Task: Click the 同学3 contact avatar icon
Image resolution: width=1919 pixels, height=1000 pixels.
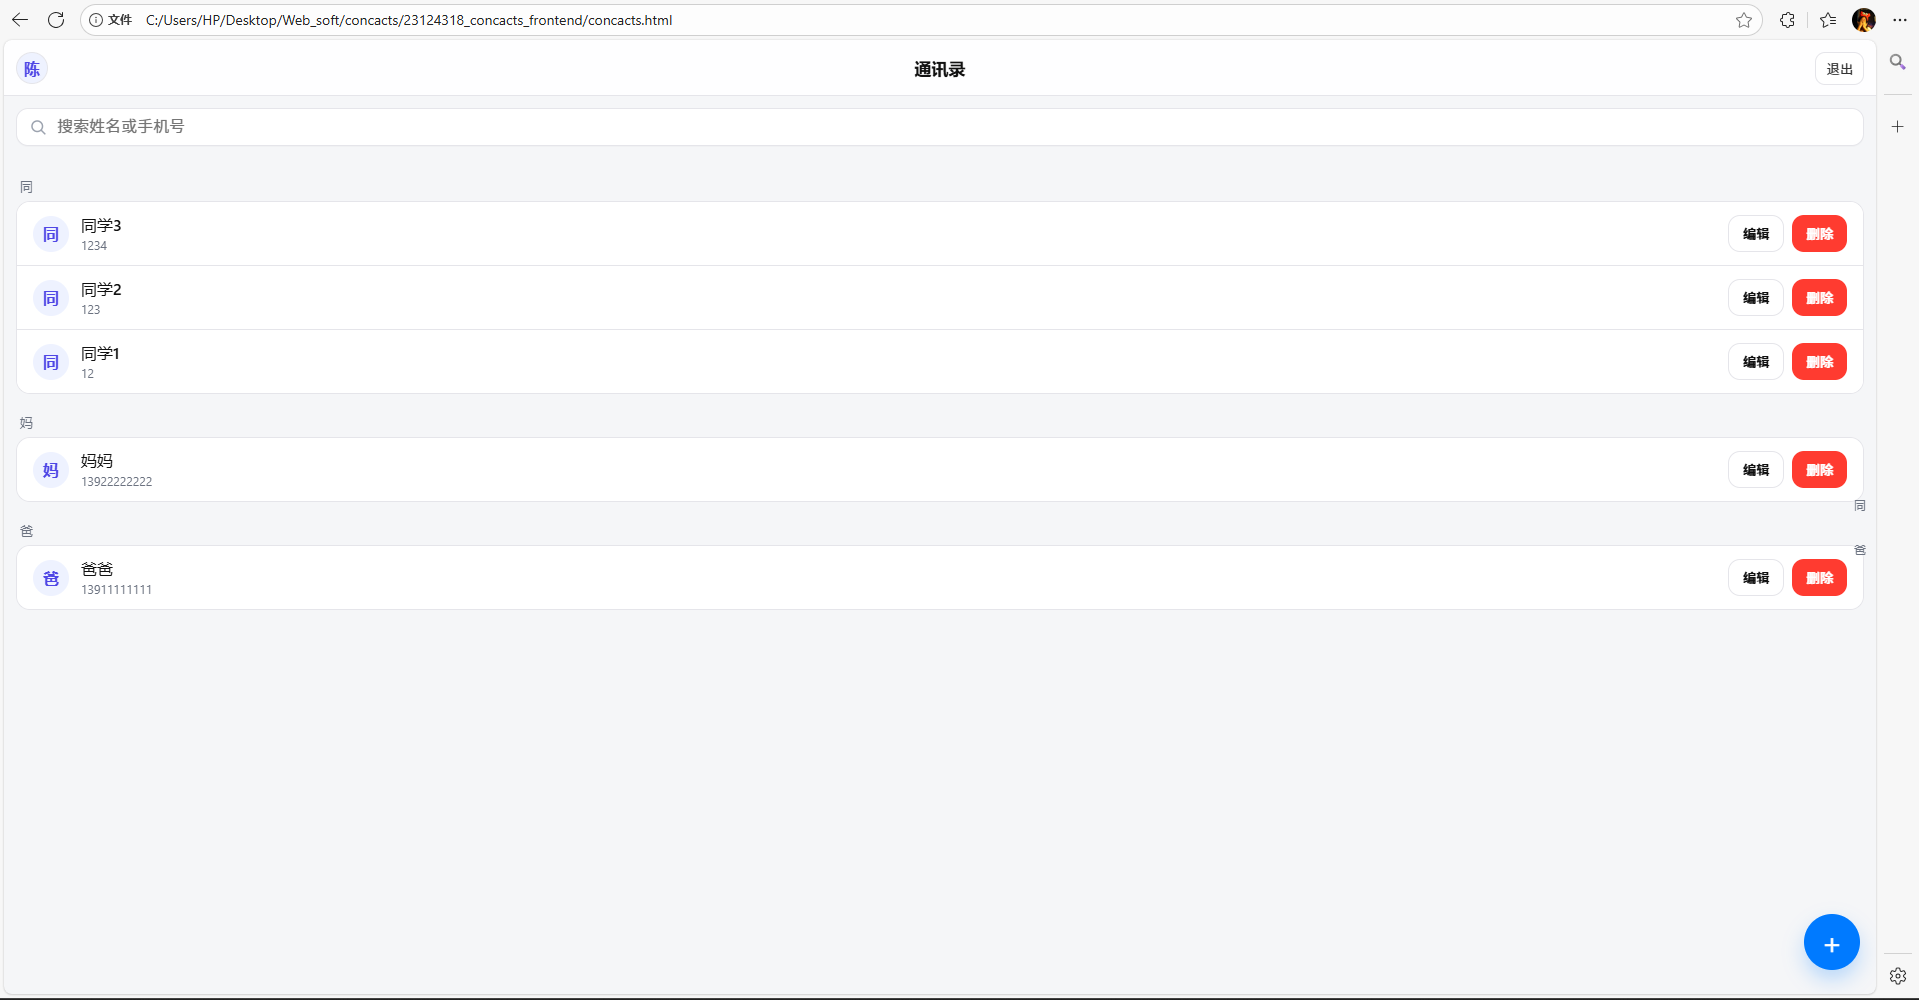Action: pyautogui.click(x=51, y=233)
